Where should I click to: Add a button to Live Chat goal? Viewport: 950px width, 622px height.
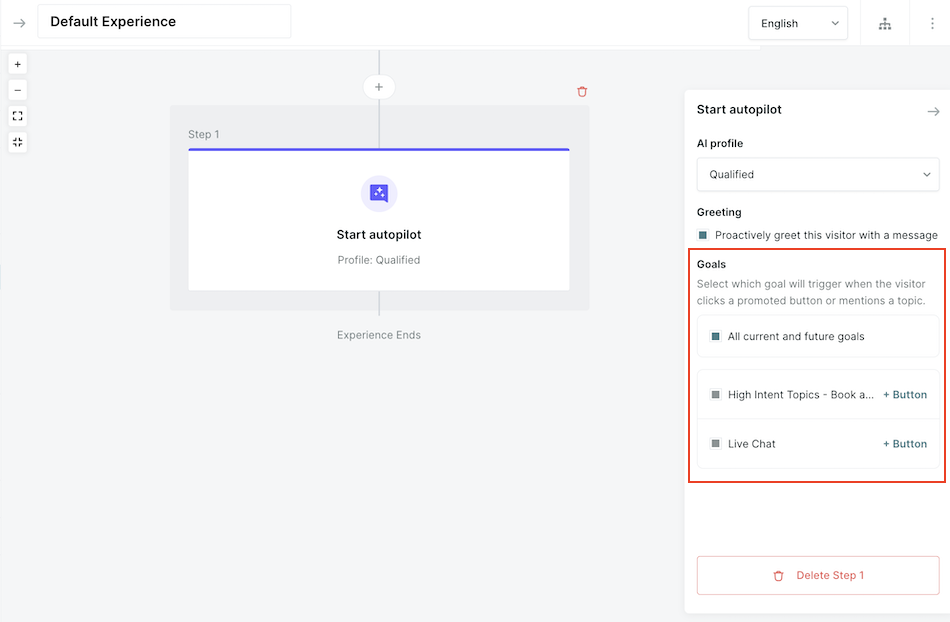click(905, 443)
